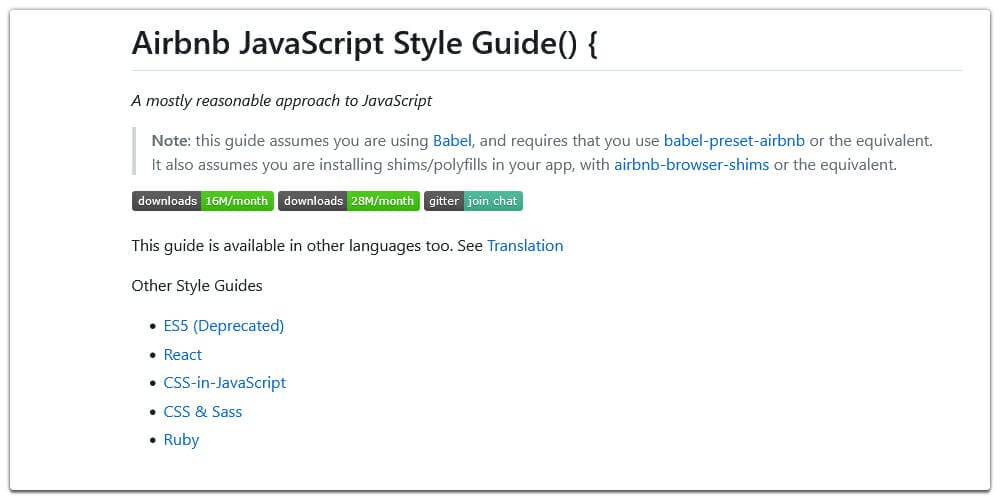The height and width of the screenshot is (500, 1000).
Task: Click the bold 'Note' word in blockquote
Action: [169, 141]
